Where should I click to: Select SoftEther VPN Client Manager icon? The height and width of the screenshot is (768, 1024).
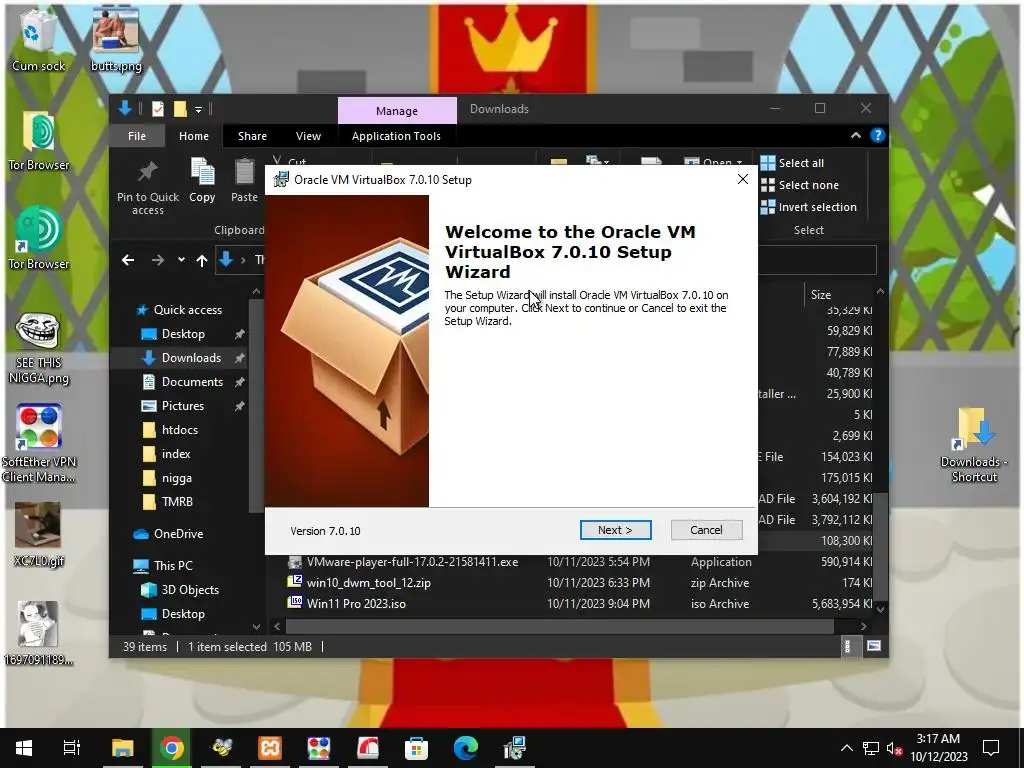(39, 444)
